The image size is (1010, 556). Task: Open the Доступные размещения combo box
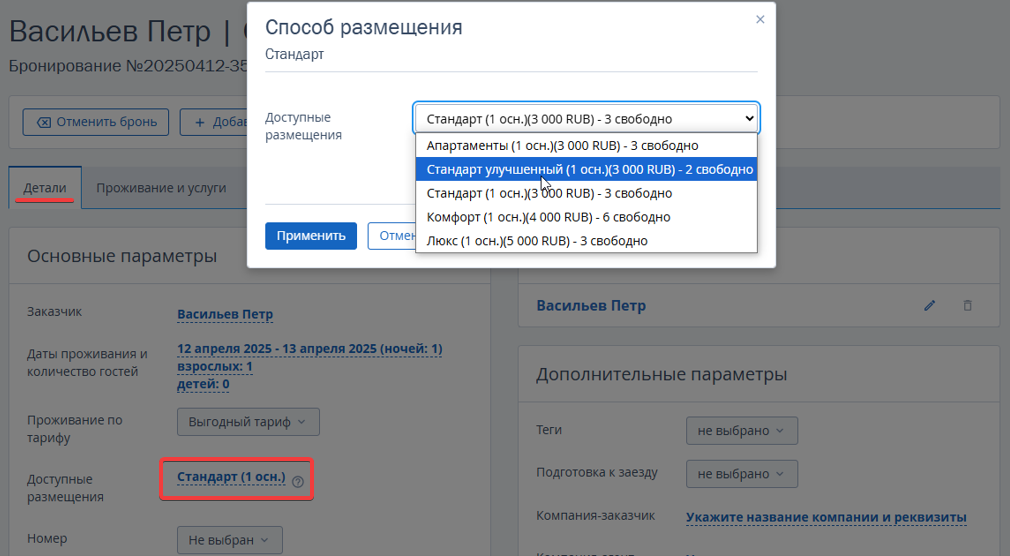586,119
